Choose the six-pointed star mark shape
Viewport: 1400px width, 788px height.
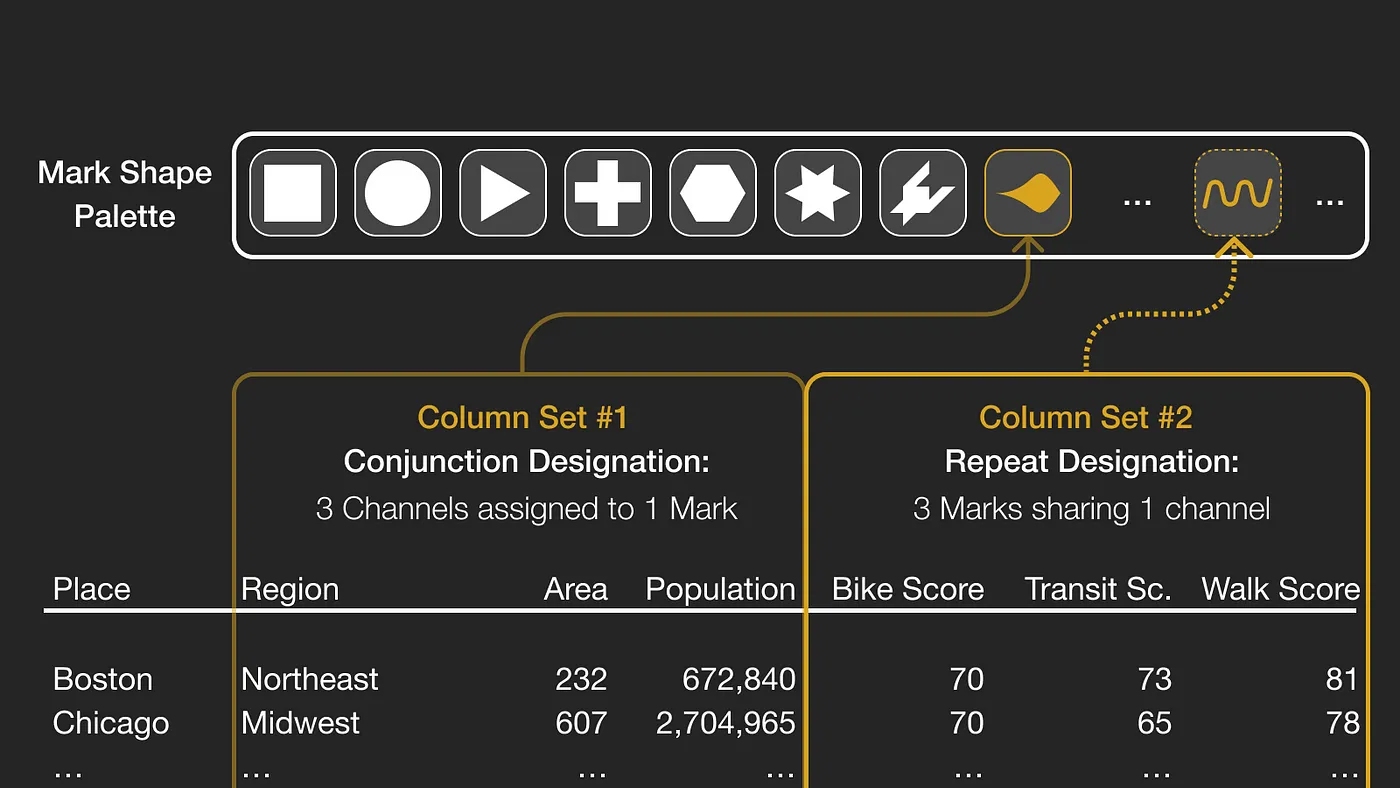pyautogui.click(x=817, y=193)
